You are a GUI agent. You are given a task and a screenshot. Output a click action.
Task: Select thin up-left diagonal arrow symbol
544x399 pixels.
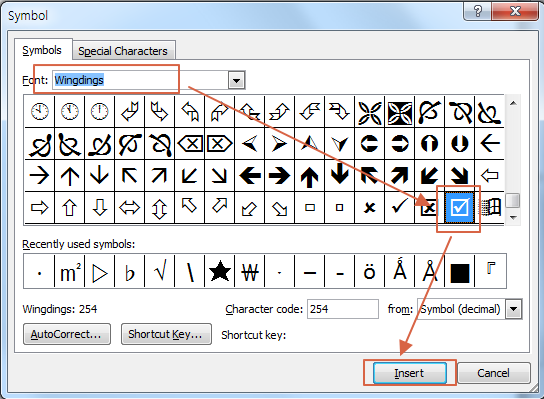coord(129,176)
